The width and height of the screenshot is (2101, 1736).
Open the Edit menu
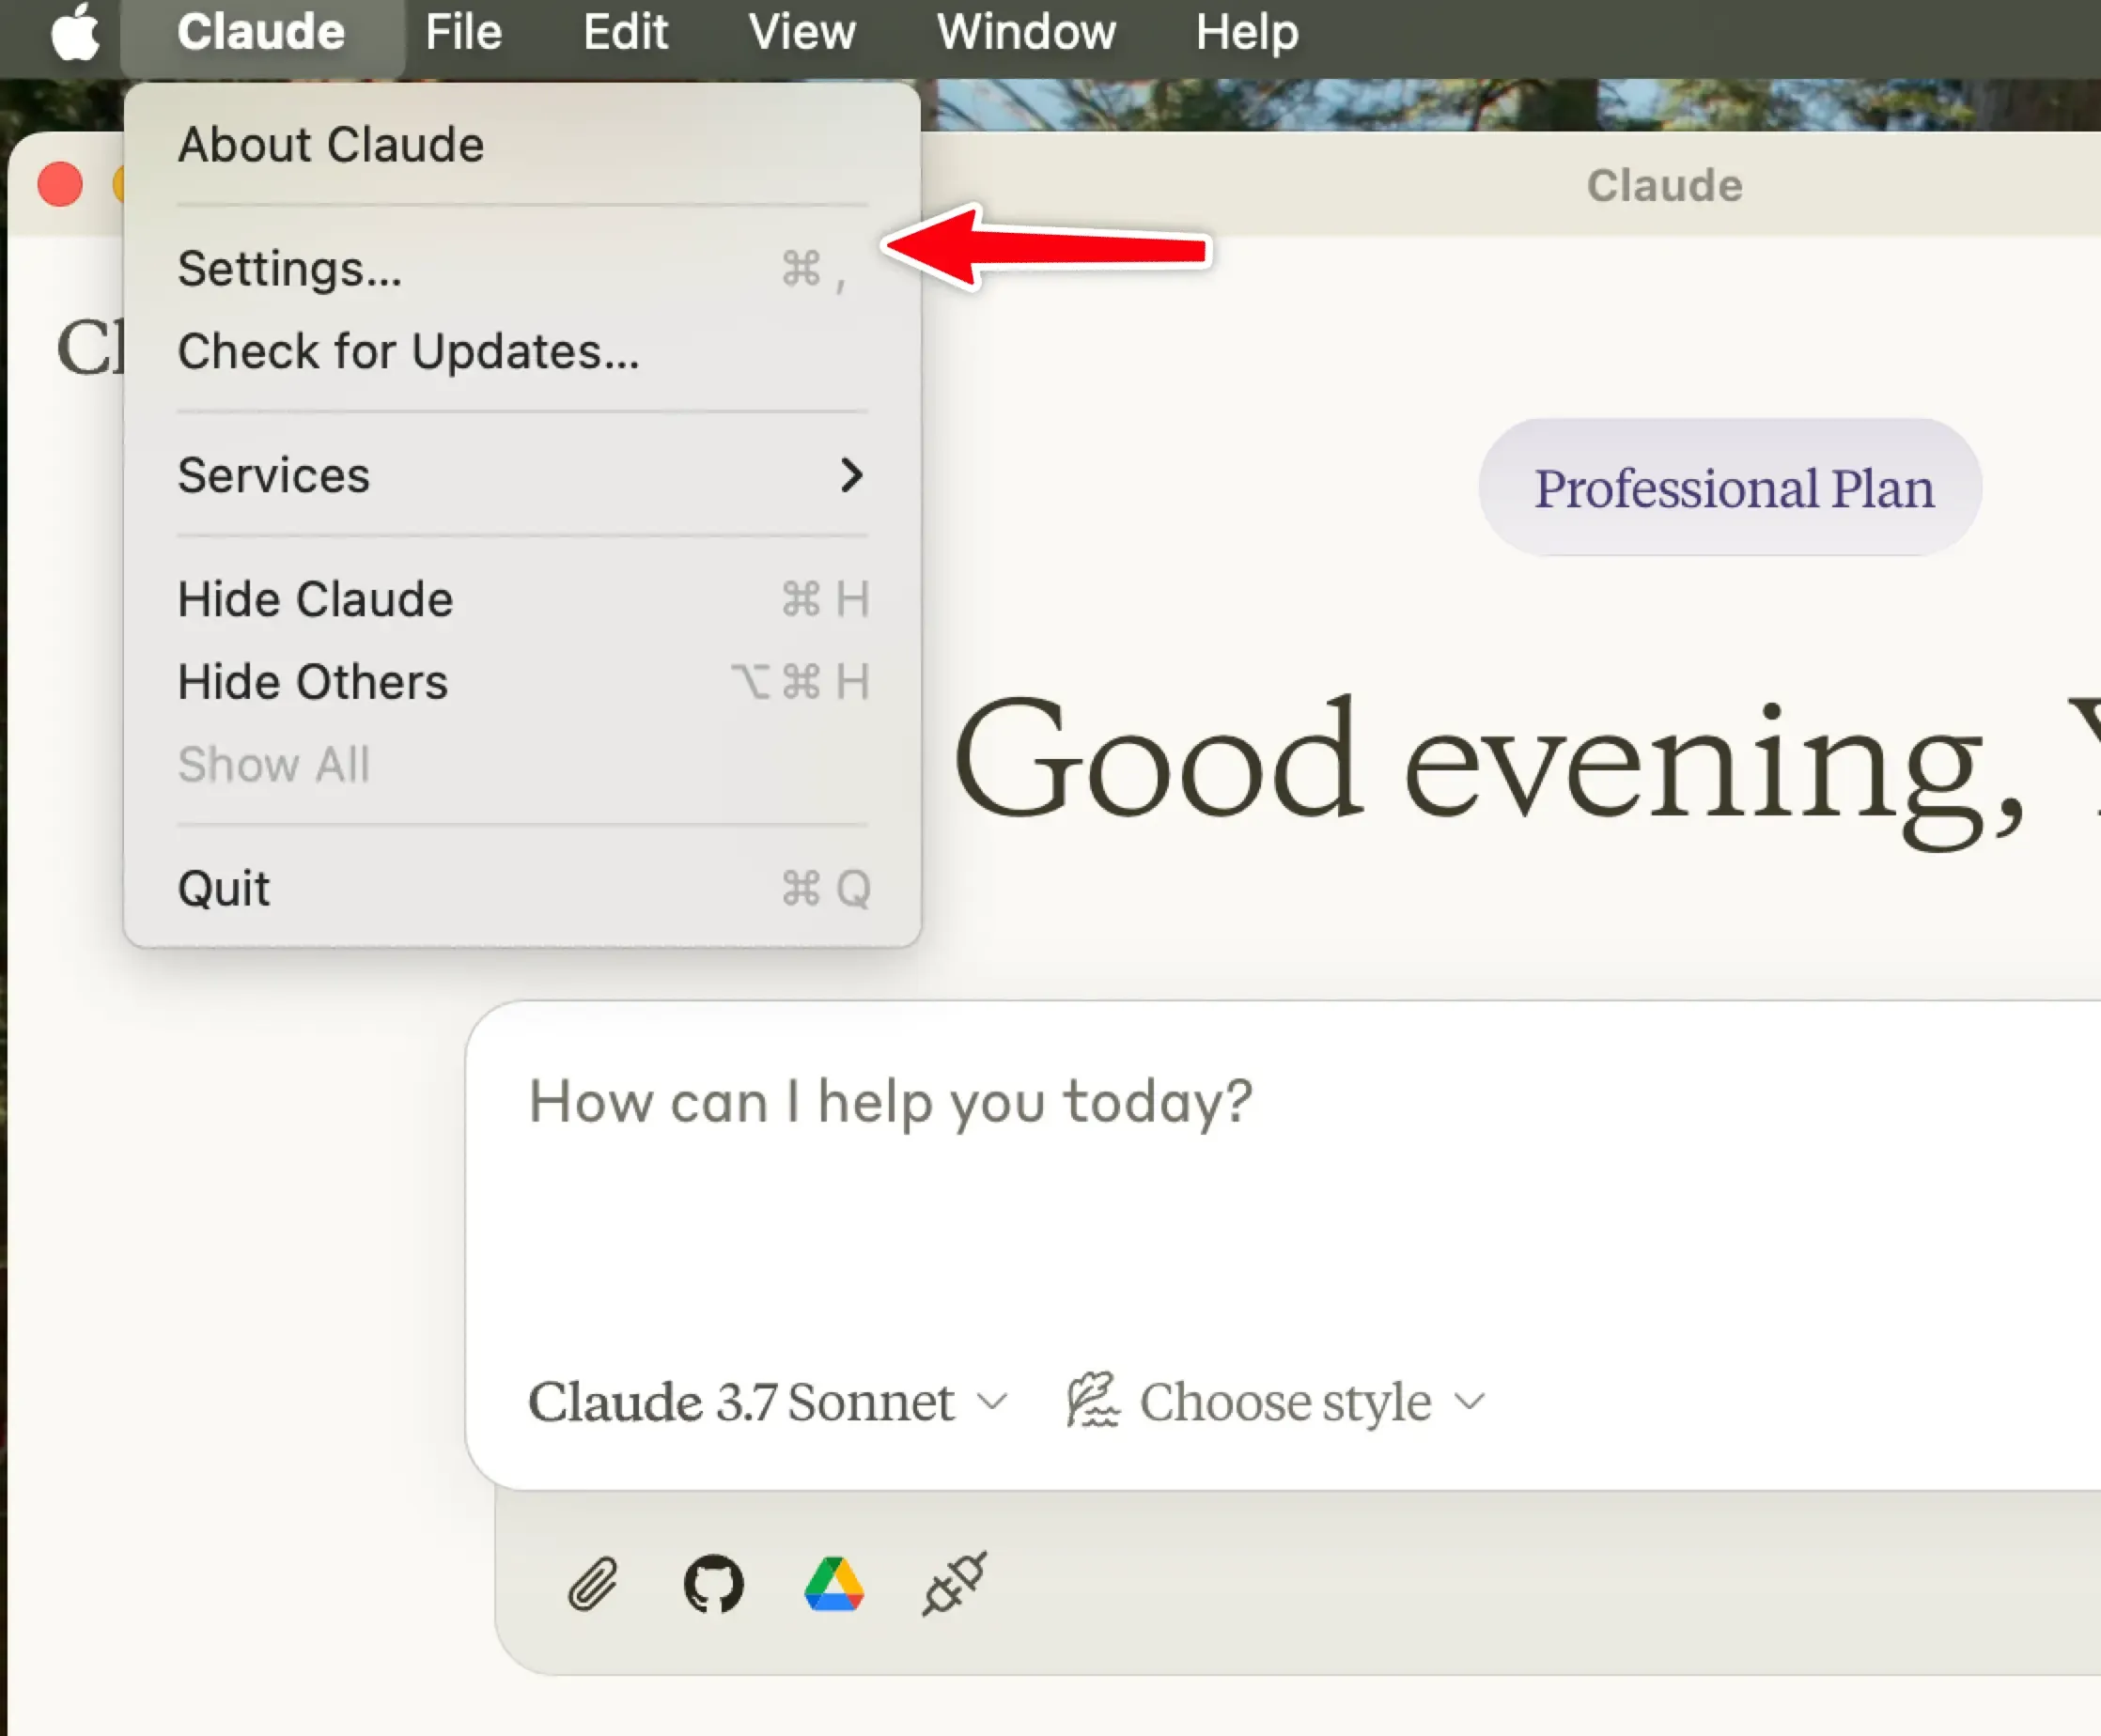(x=625, y=32)
